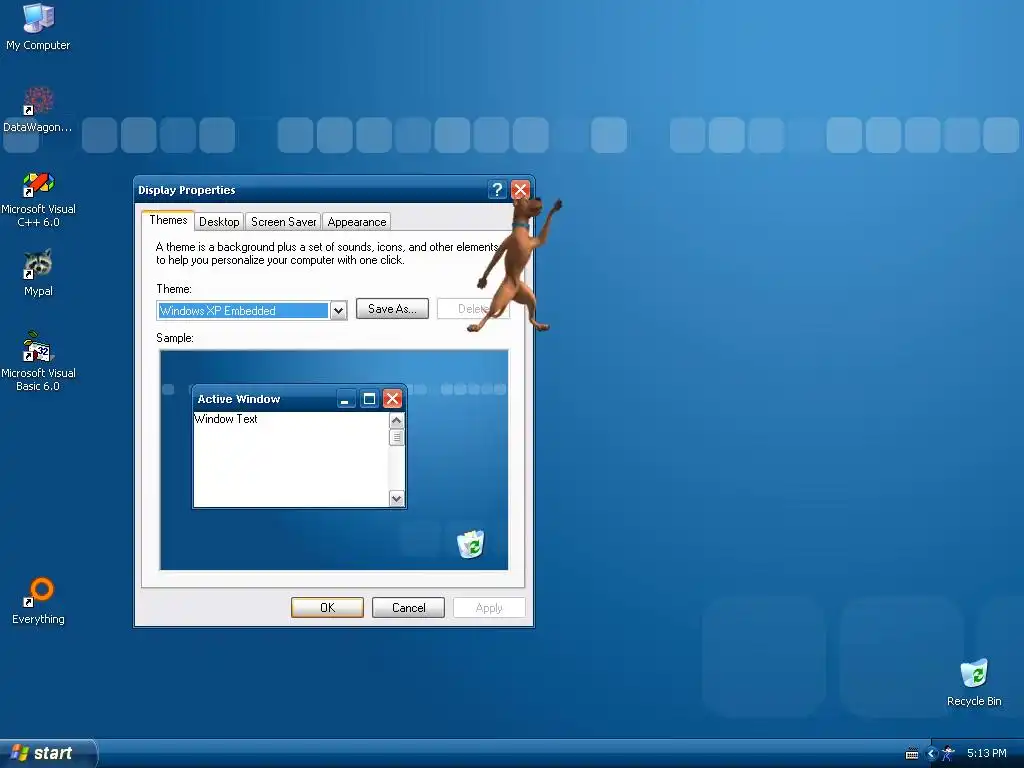1024x768 pixels.
Task: Select the Microsoft Visual C++ 6.0 shortcut
Action: [38, 199]
